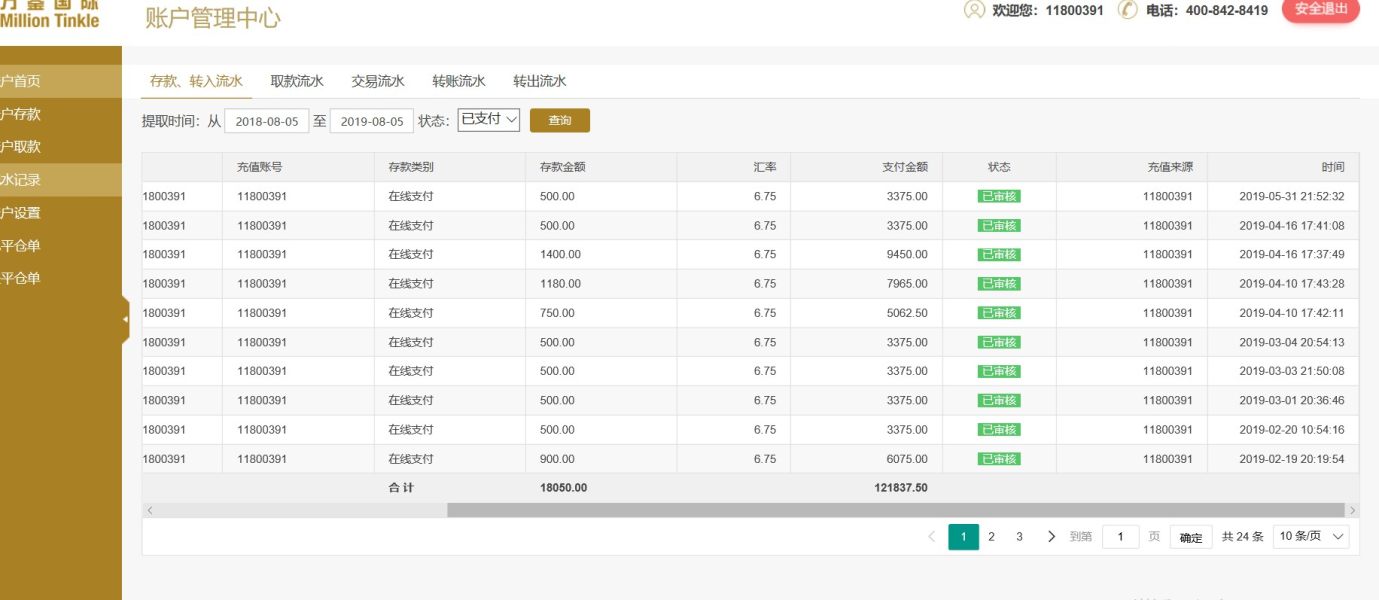Click the 安全退出 logout button

pyautogui.click(x=1320, y=9)
